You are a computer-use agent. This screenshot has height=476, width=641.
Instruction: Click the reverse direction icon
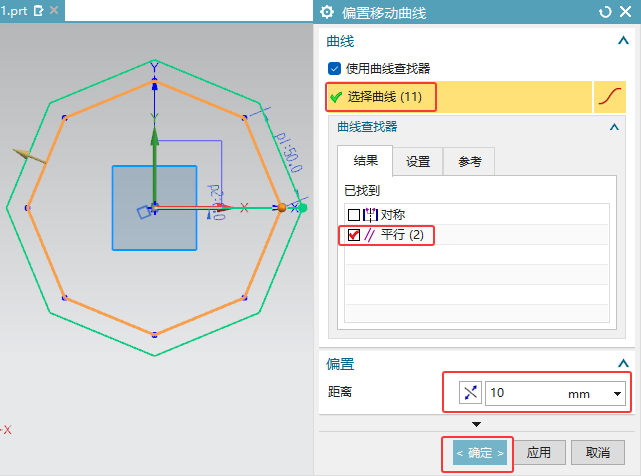470,393
